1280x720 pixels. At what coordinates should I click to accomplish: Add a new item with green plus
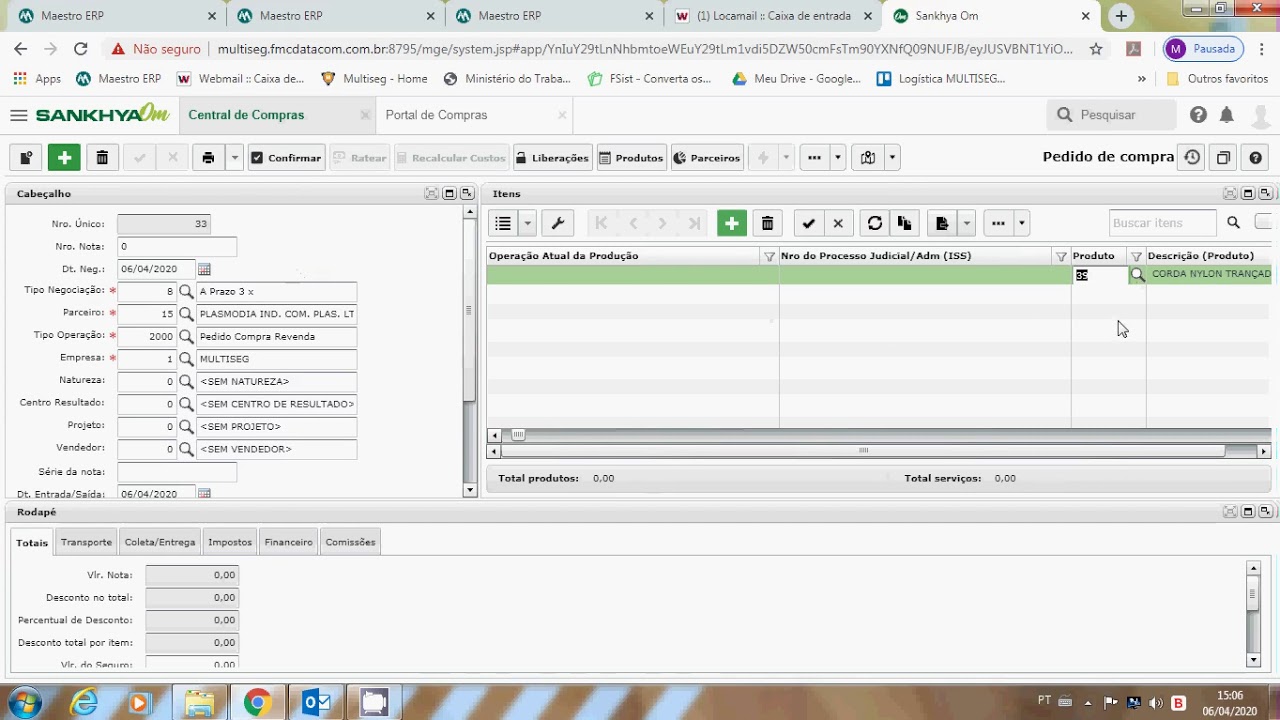pos(732,223)
